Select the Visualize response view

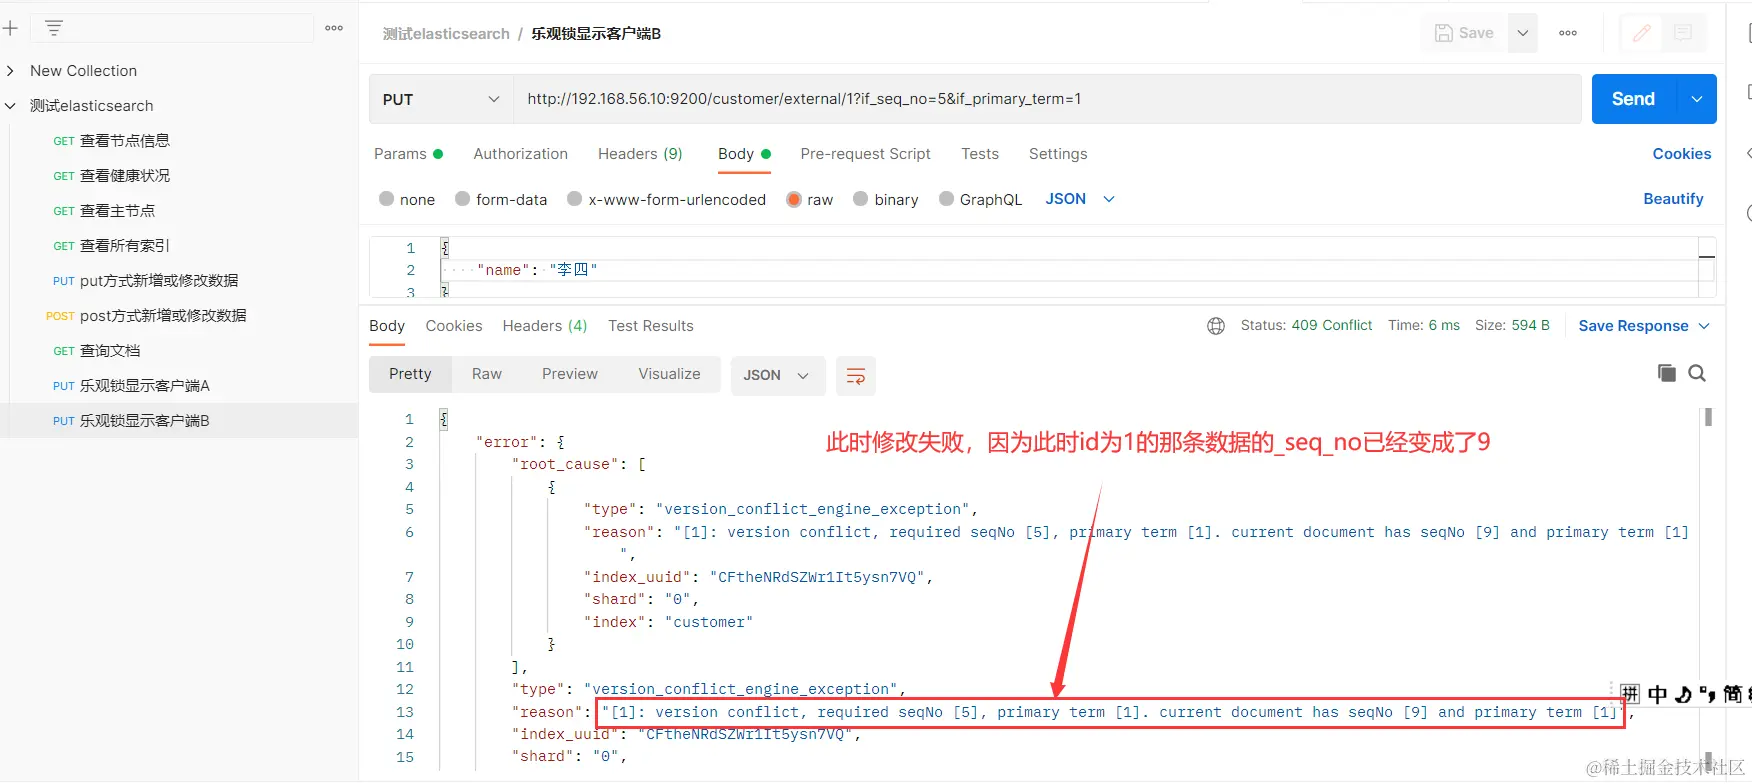click(x=669, y=374)
